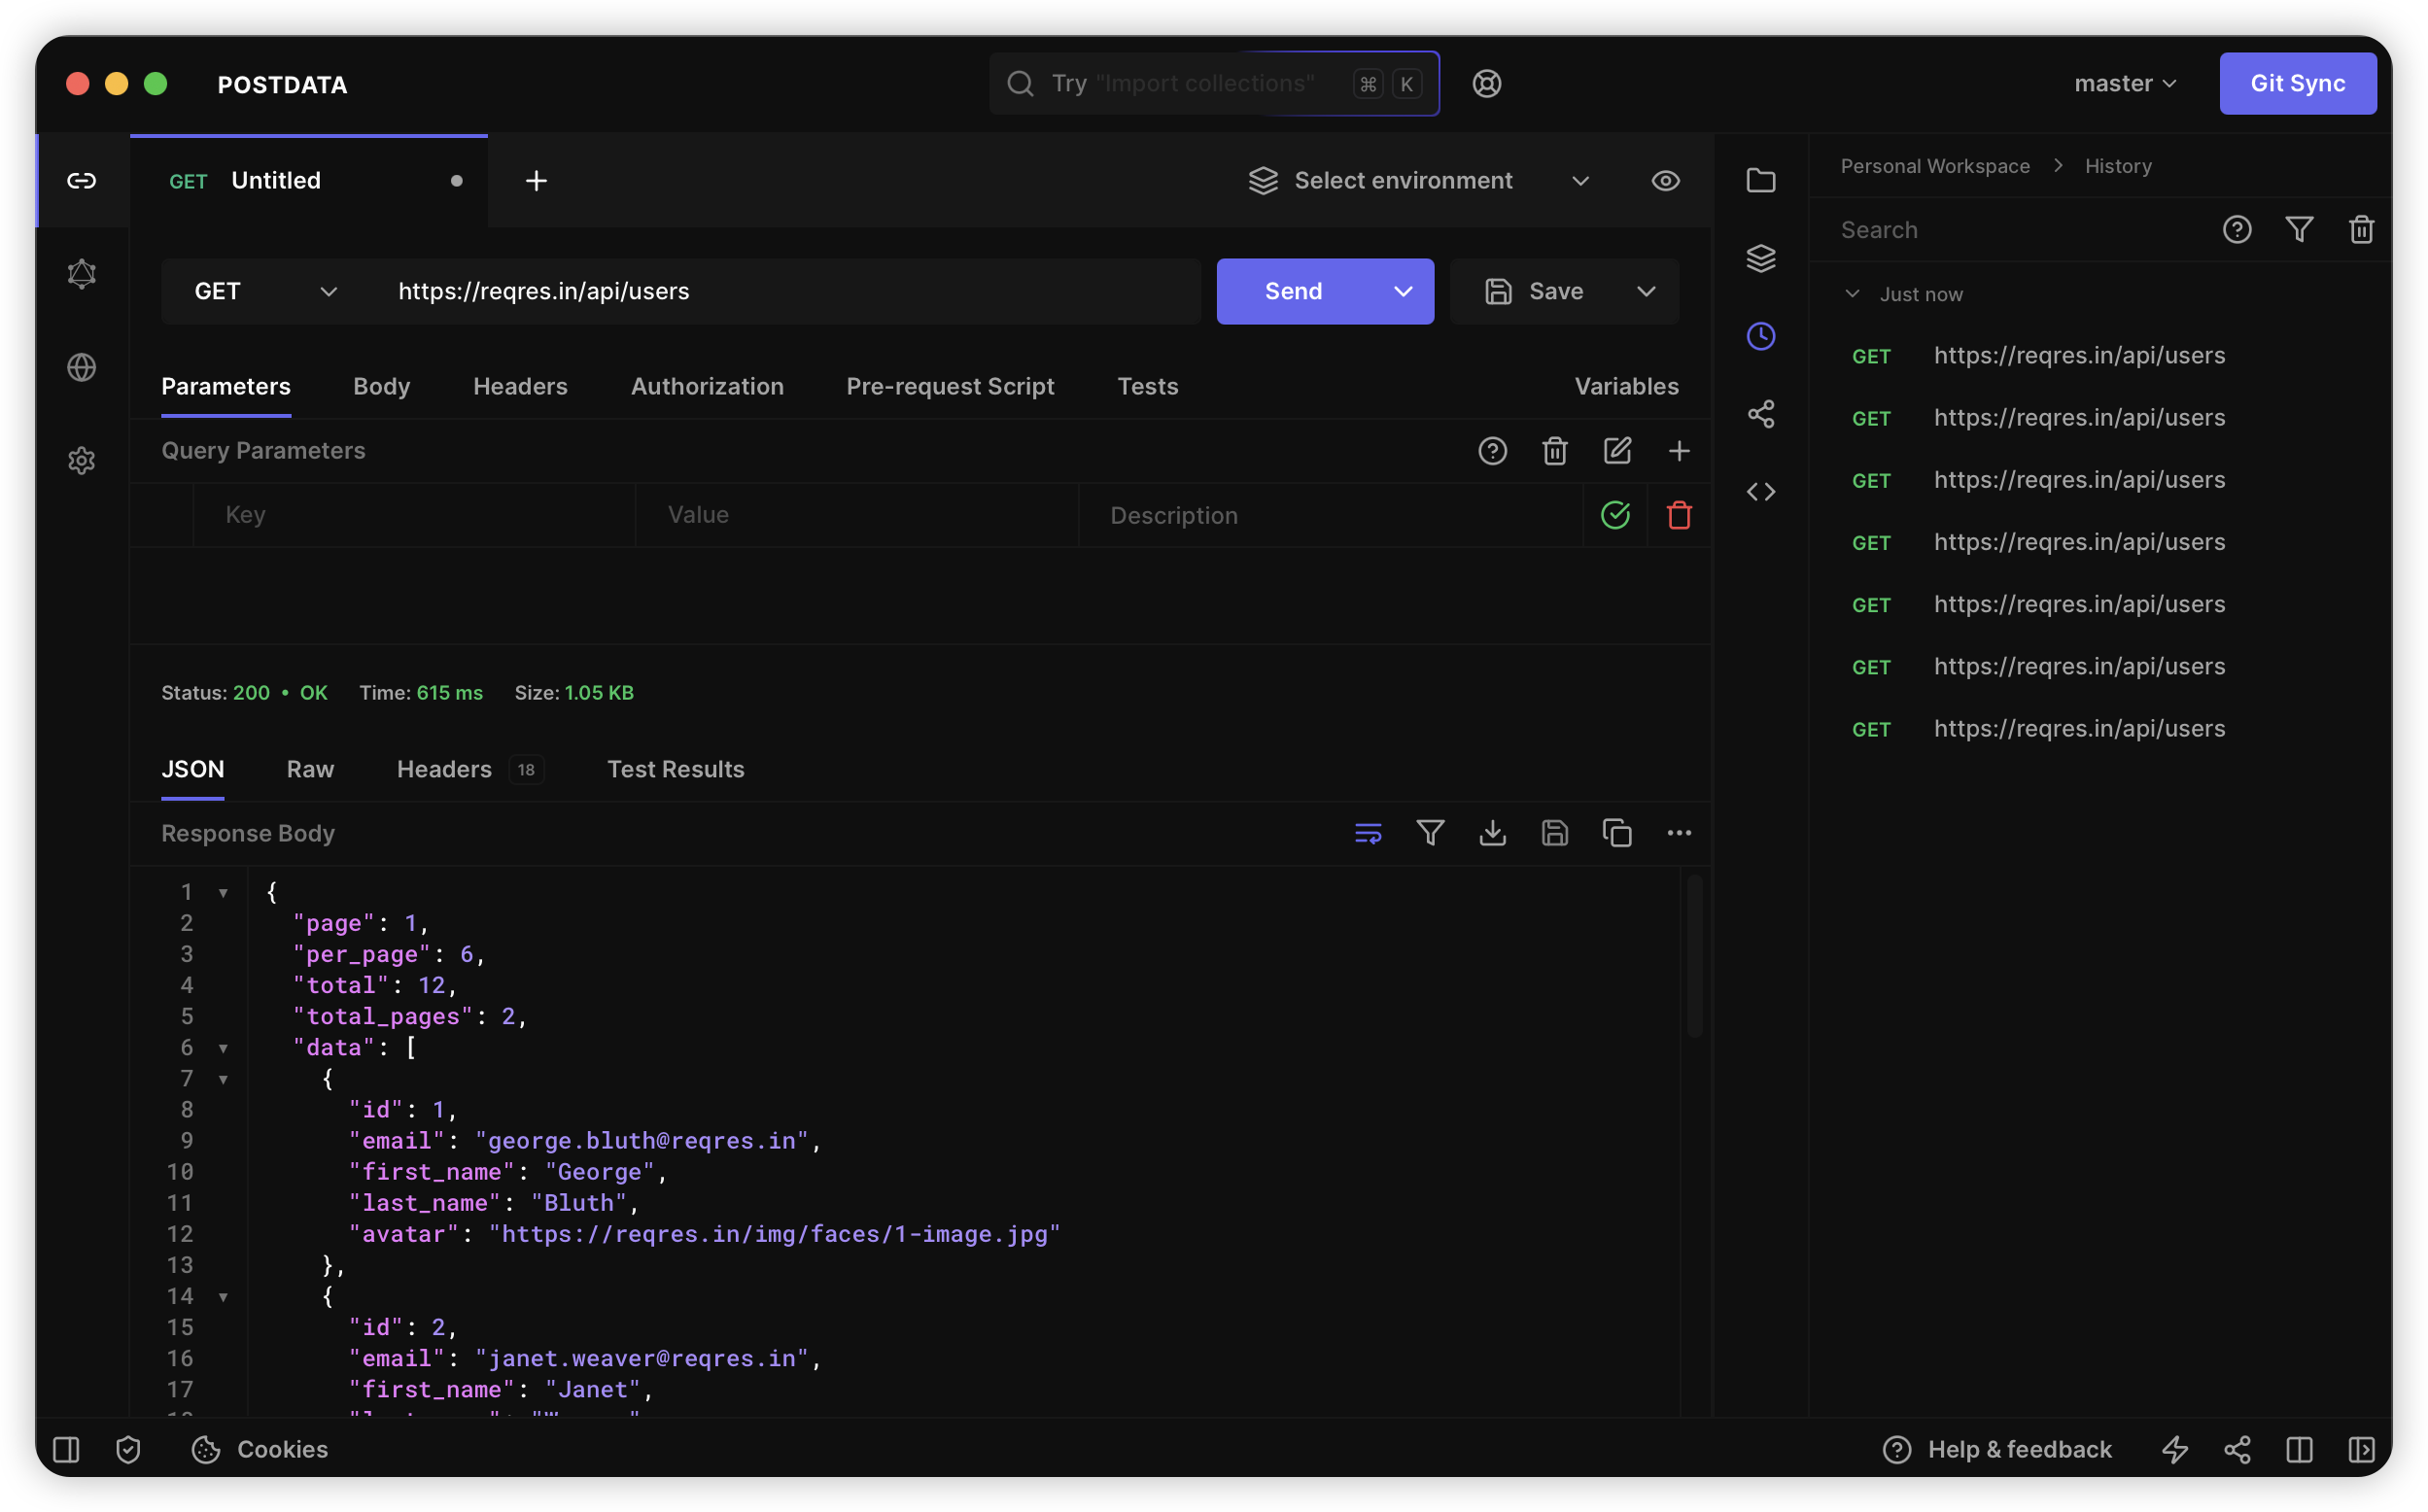2428x1512 pixels.
Task: Click the Send request button
Action: (1293, 291)
